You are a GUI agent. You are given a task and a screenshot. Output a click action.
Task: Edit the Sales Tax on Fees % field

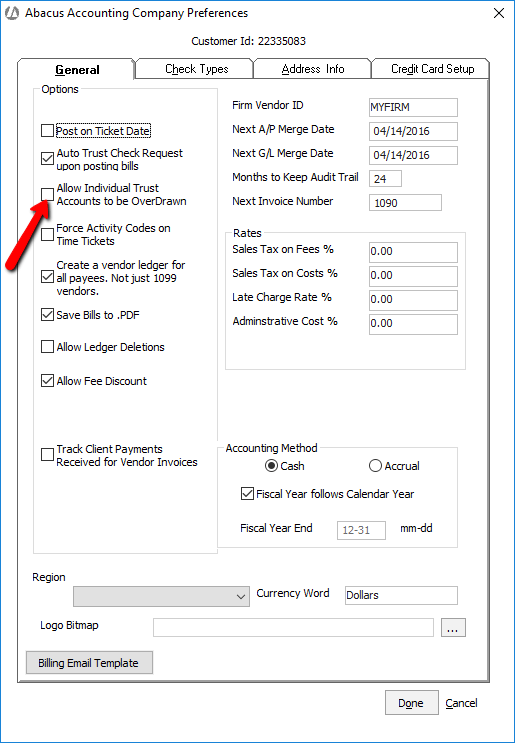(x=413, y=252)
